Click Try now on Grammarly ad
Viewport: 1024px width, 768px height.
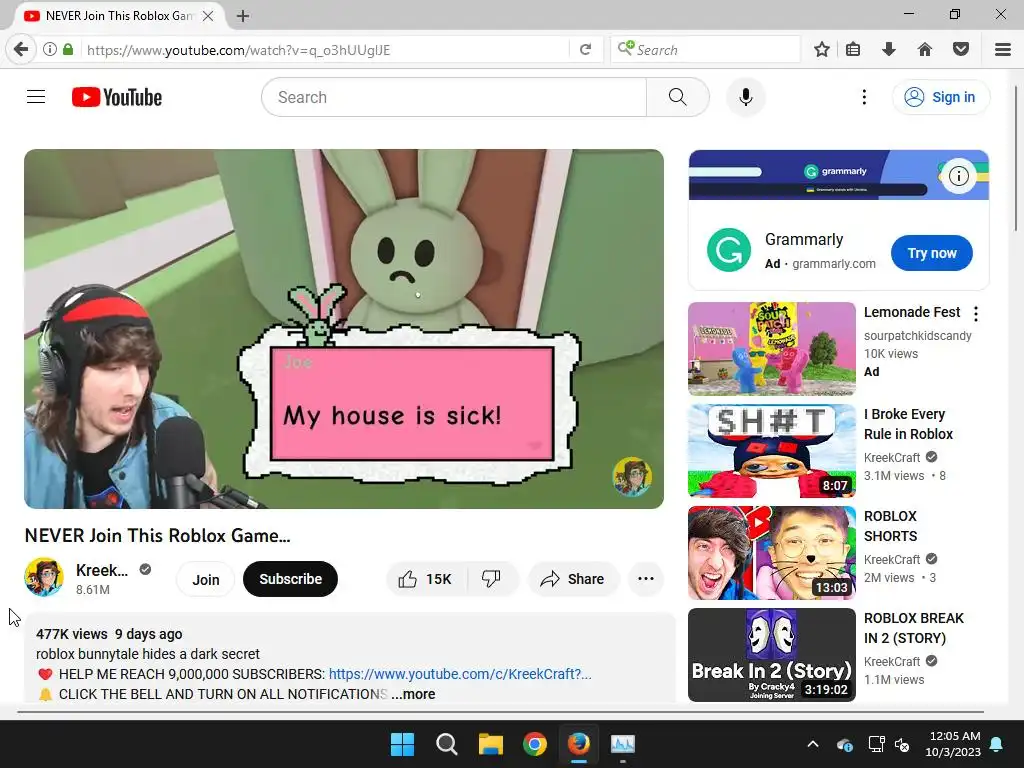pyautogui.click(x=932, y=253)
